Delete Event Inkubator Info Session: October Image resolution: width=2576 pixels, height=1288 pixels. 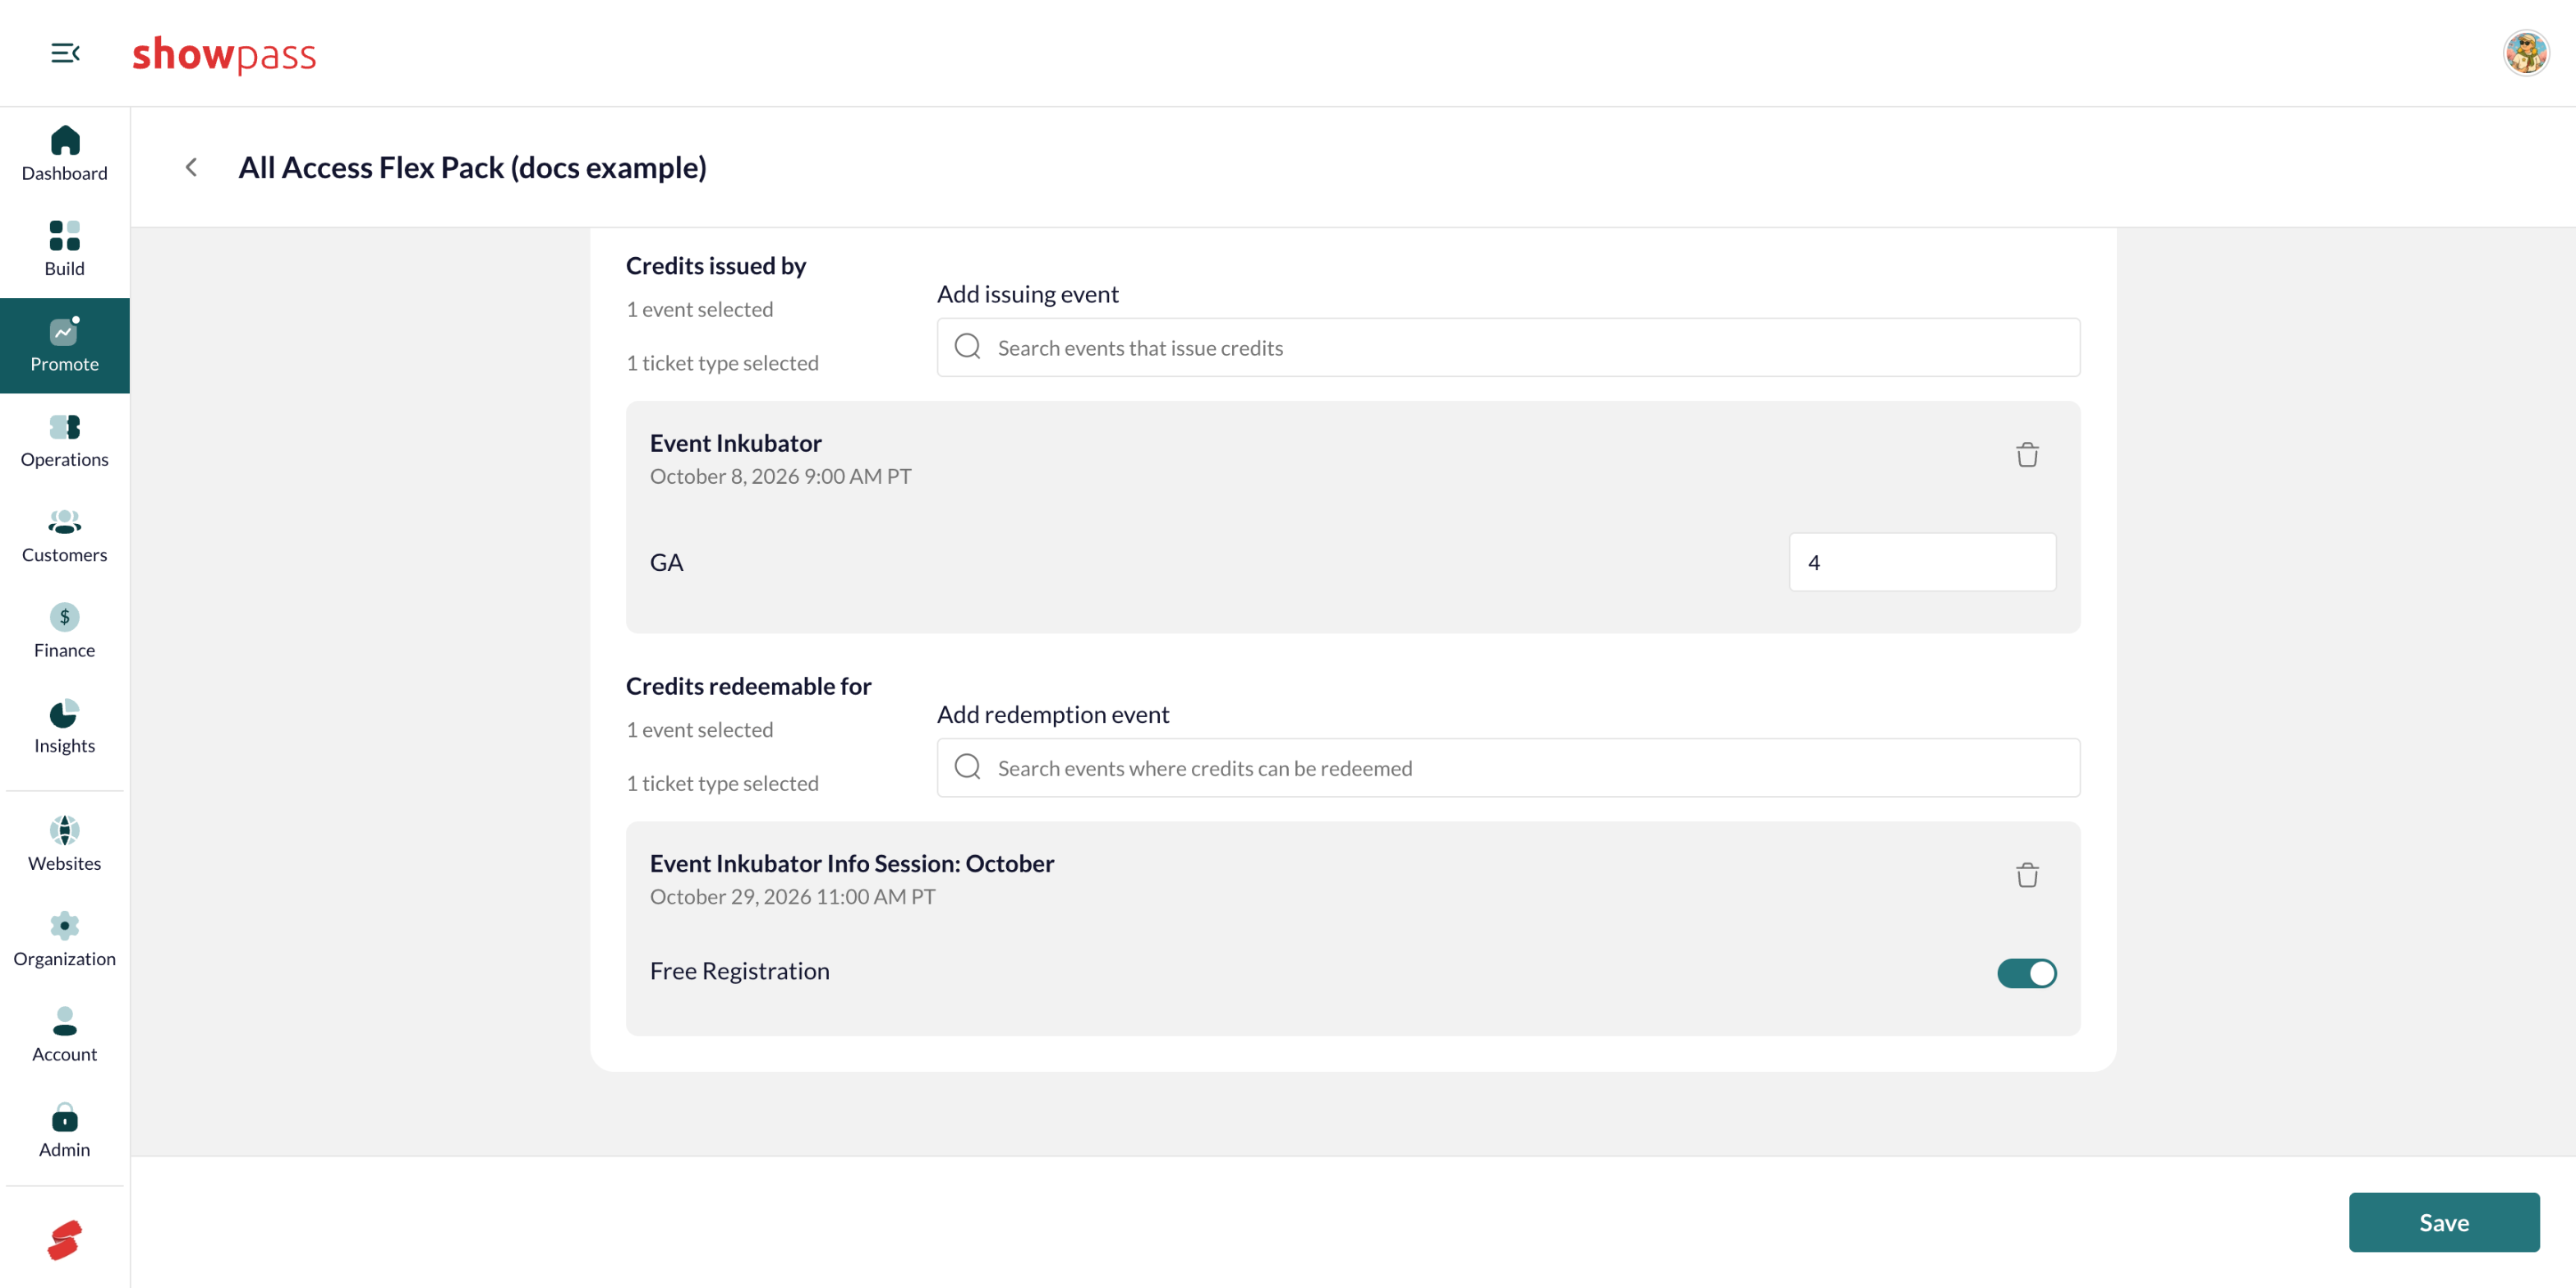coord(2027,875)
